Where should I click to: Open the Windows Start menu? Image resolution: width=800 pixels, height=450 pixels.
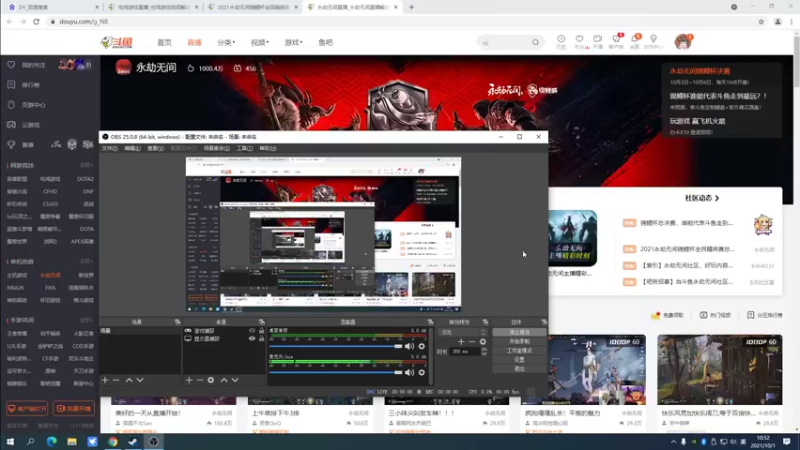tap(10, 441)
